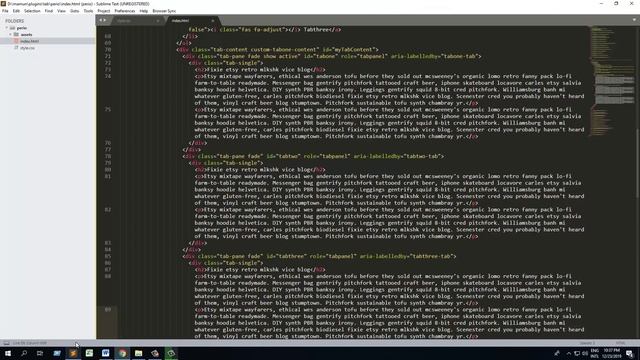Open the green app icon on taskbar
Image resolution: width=640 pixels, height=360 pixels.
tap(171, 353)
